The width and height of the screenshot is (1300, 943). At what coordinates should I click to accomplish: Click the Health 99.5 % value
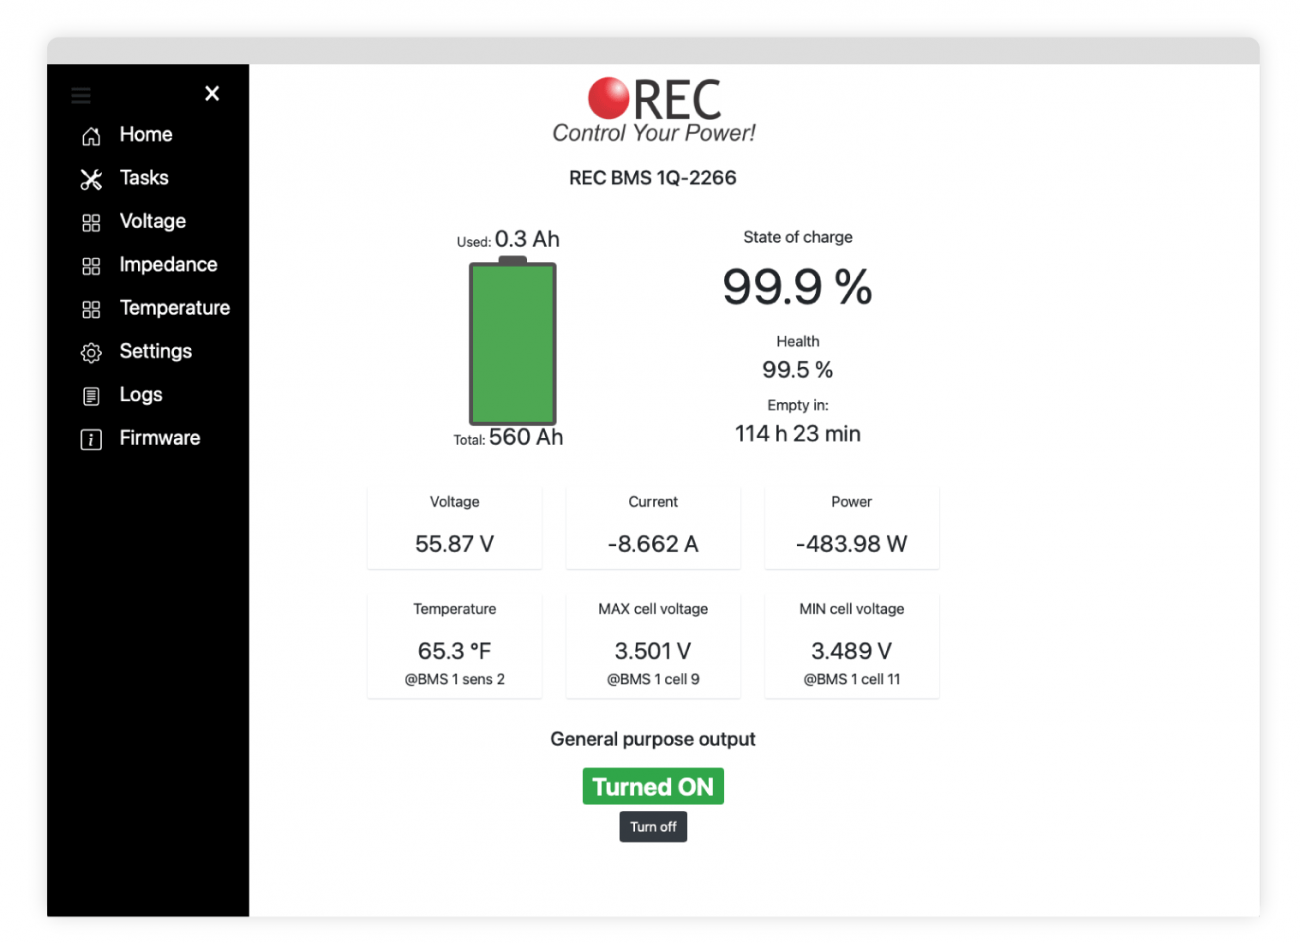point(797,370)
